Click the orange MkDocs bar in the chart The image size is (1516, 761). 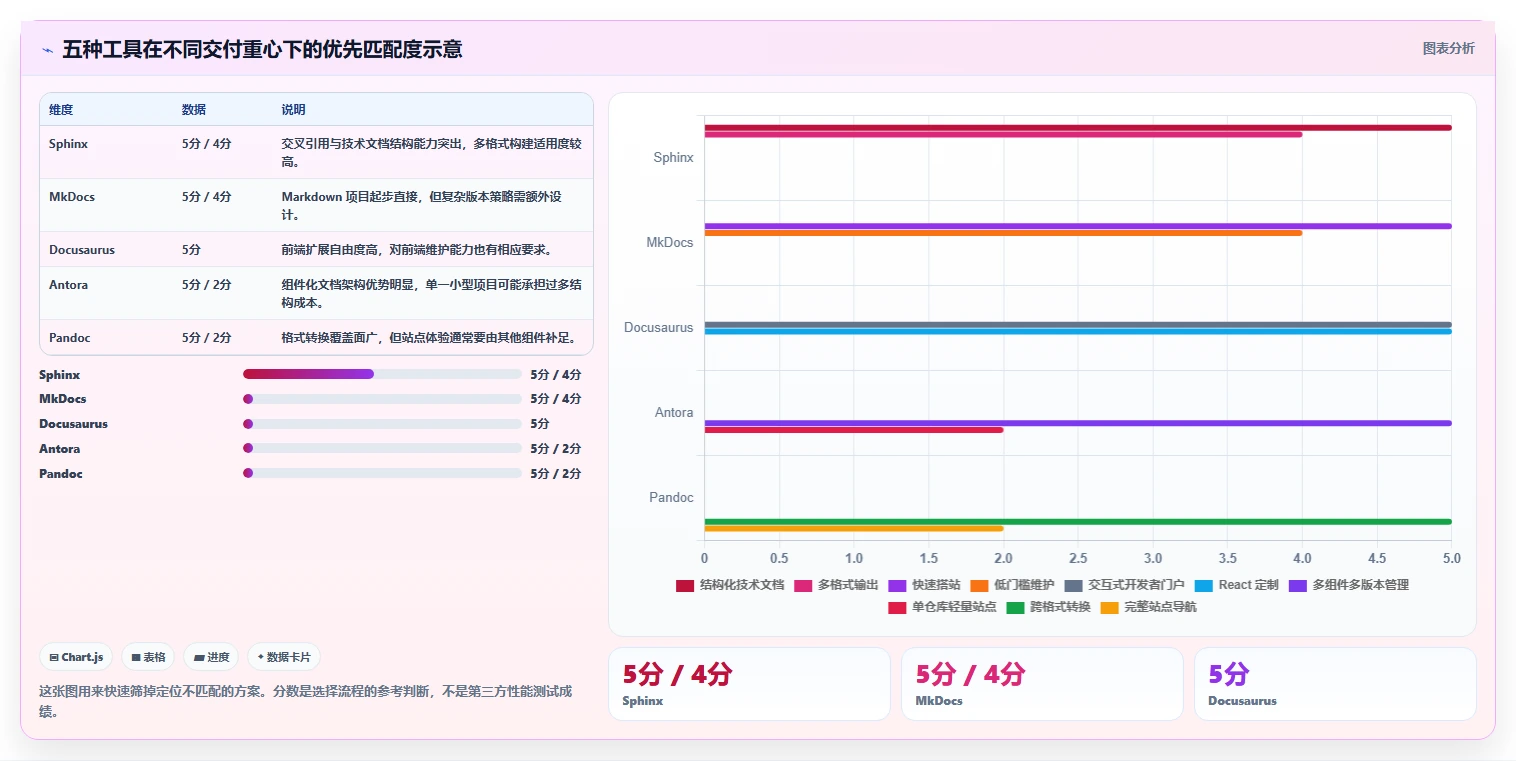point(1003,233)
